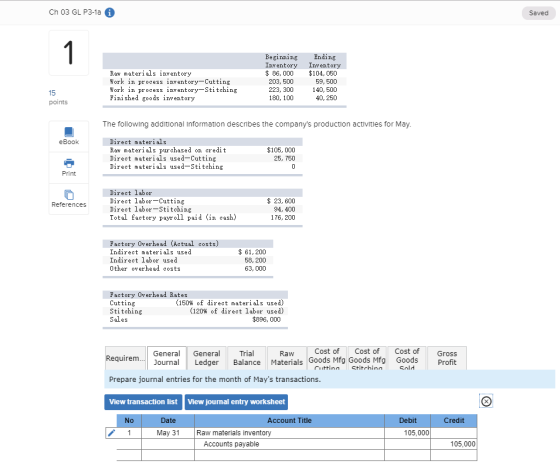
Task: Click the Indirect materials used row
Action: point(188,252)
